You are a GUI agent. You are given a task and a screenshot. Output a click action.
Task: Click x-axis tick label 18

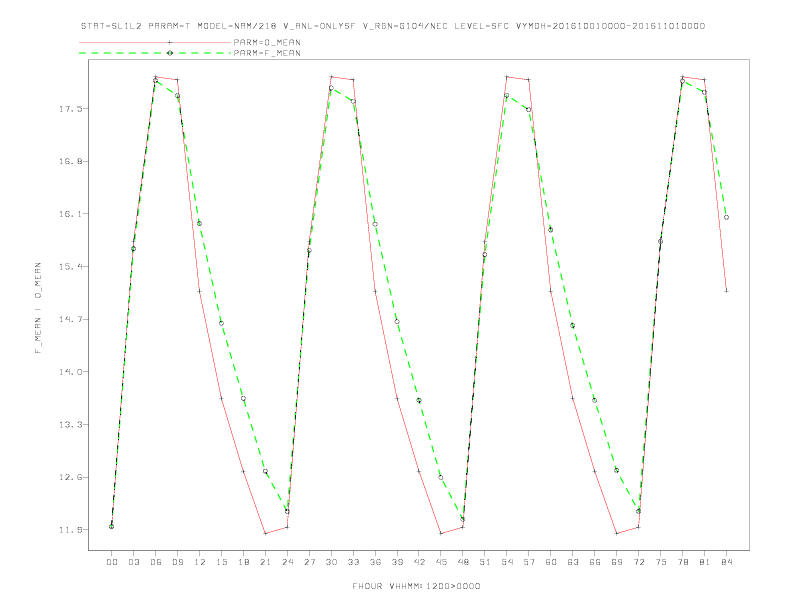click(x=243, y=562)
